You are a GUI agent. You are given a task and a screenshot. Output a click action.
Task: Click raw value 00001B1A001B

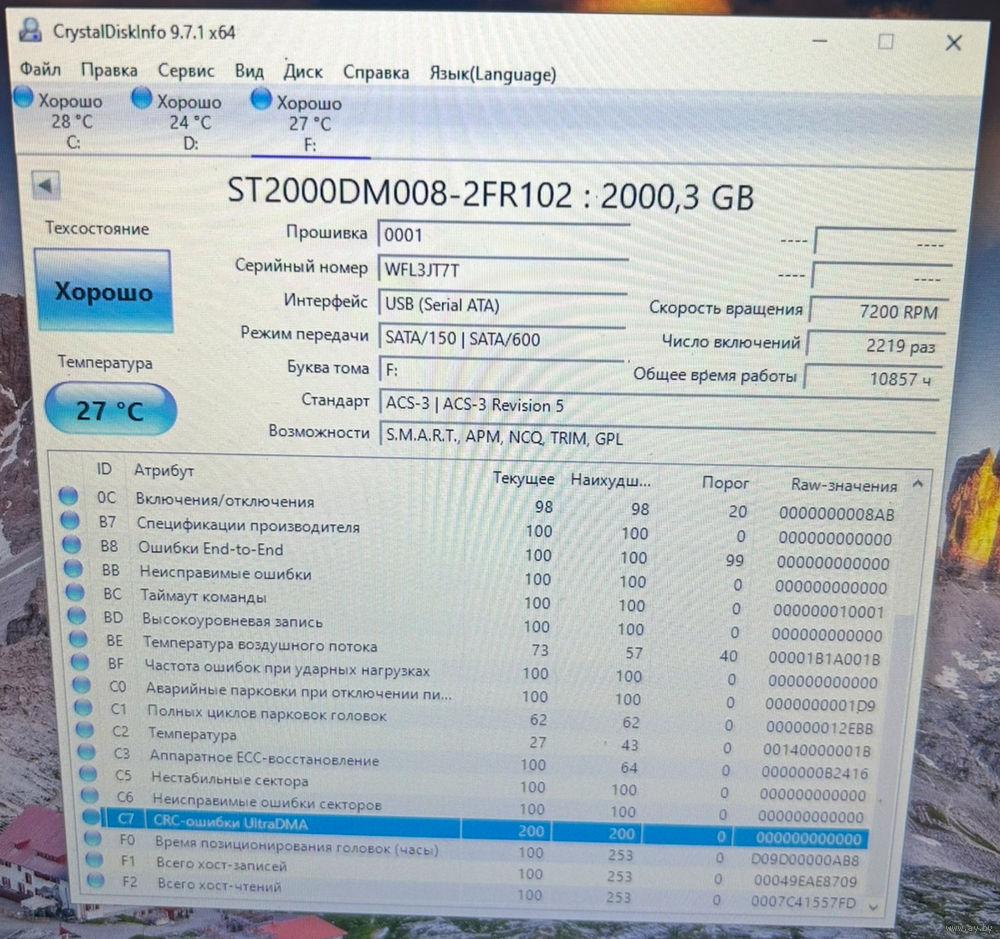[x=824, y=658]
